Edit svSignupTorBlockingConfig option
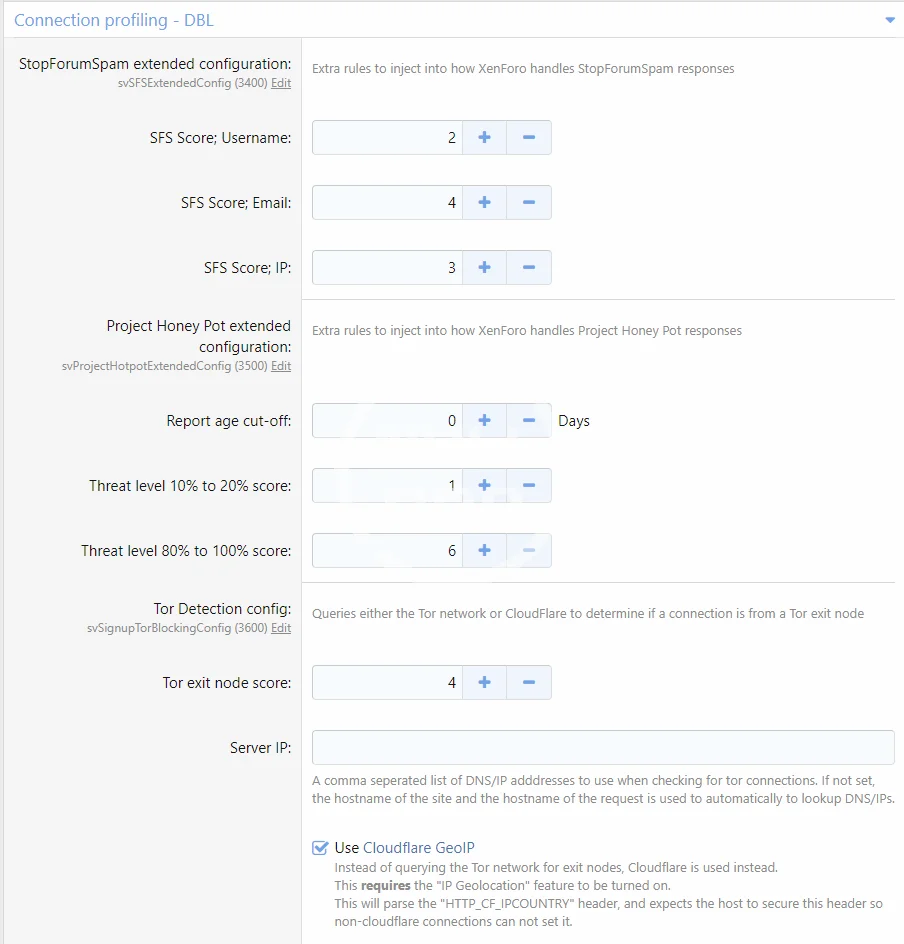The height and width of the screenshot is (944, 904). coord(281,629)
